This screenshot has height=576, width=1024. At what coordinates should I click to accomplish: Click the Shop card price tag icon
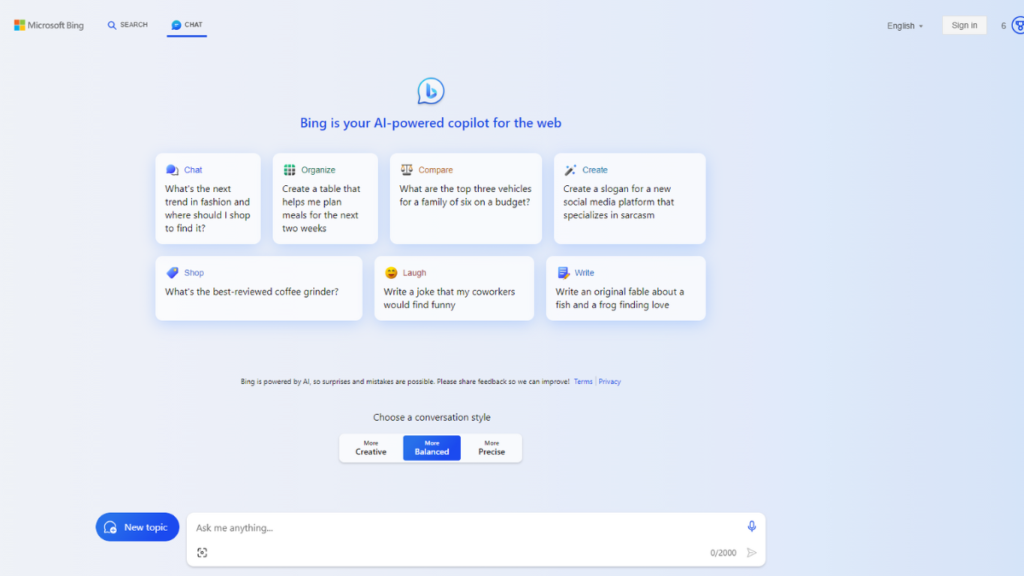[172, 272]
